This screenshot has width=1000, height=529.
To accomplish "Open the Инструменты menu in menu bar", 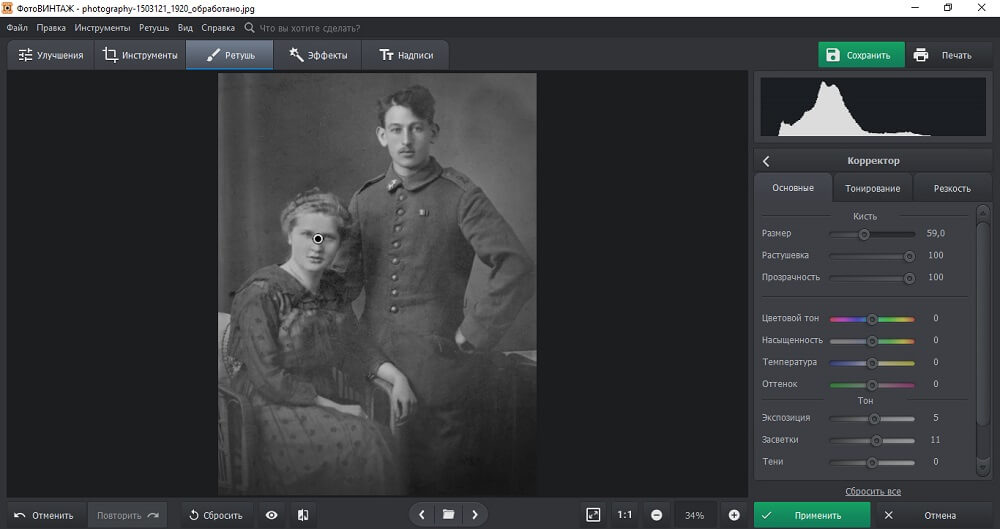I will coord(102,28).
